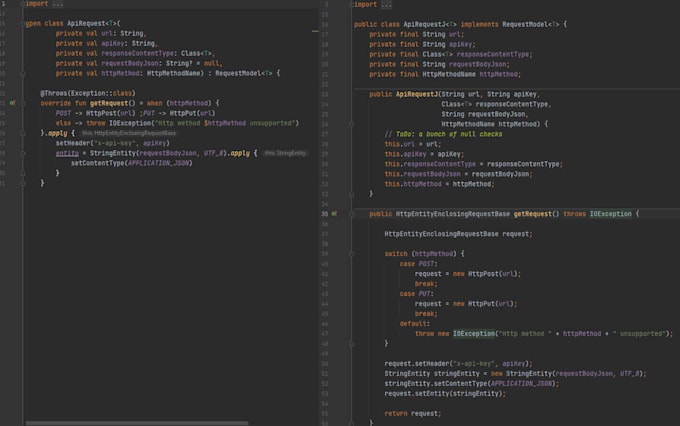Collapse the open class ApiRequest fold marker
Screen dimensions: 680x426
(23, 23)
